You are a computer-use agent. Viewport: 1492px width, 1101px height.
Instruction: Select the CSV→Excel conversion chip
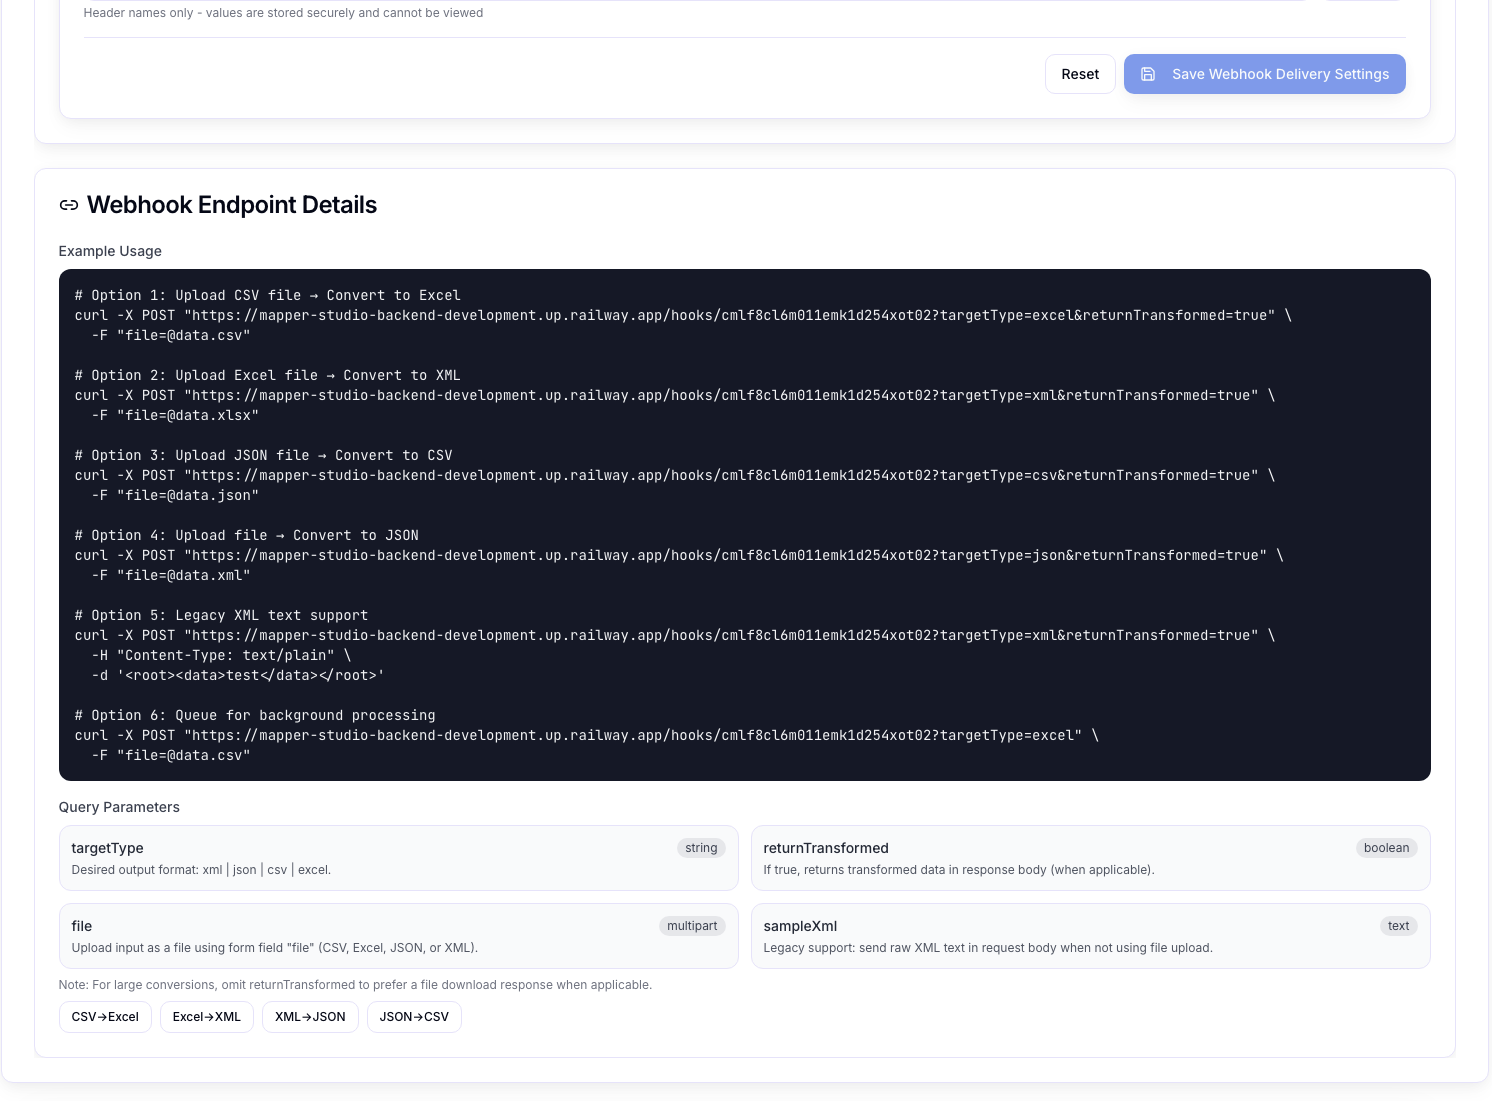coord(105,1016)
